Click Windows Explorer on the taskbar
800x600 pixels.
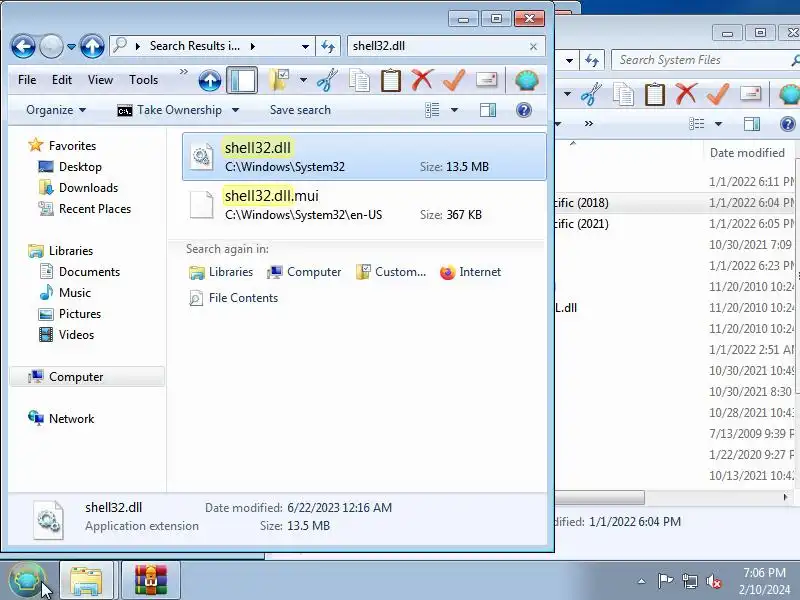pos(86,581)
